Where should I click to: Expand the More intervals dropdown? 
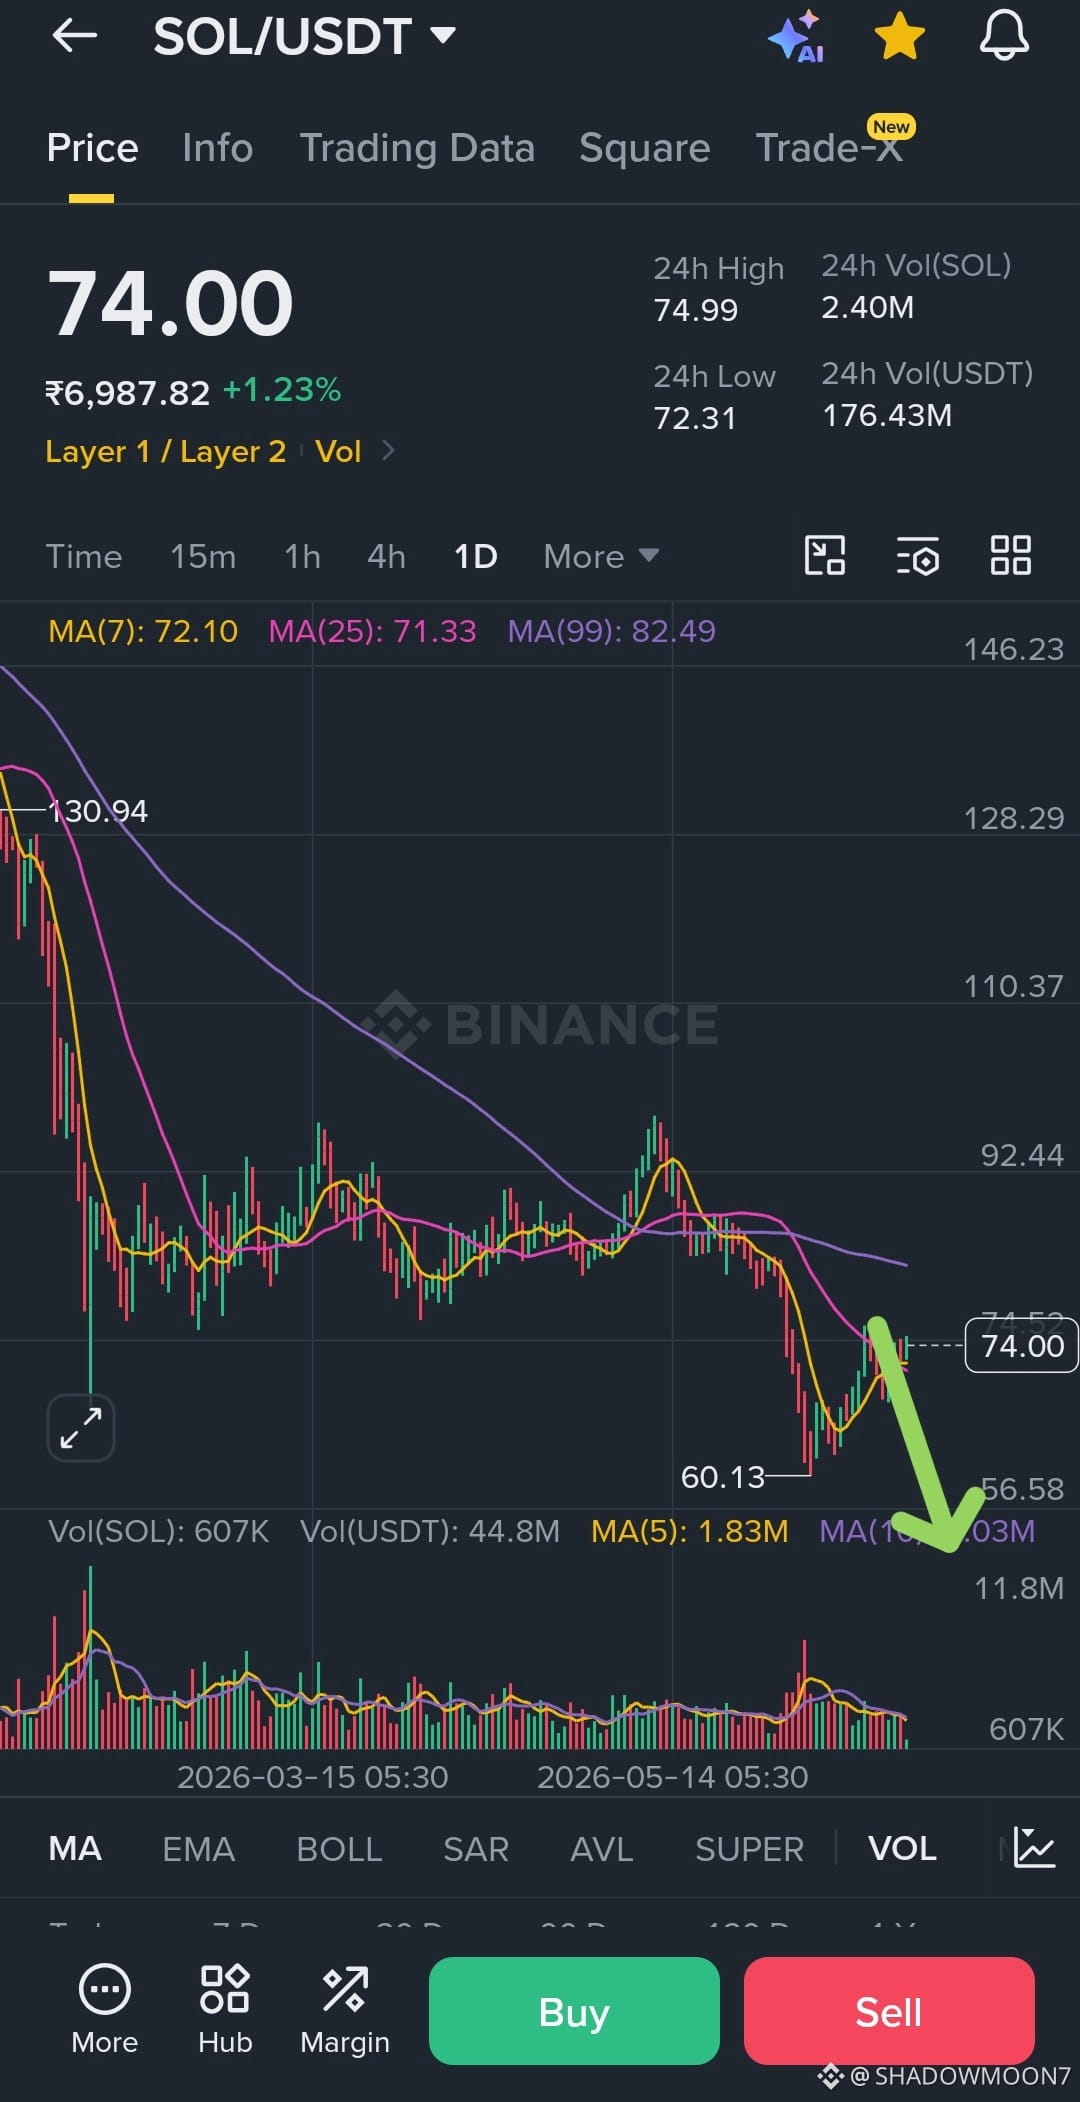pyautogui.click(x=600, y=556)
